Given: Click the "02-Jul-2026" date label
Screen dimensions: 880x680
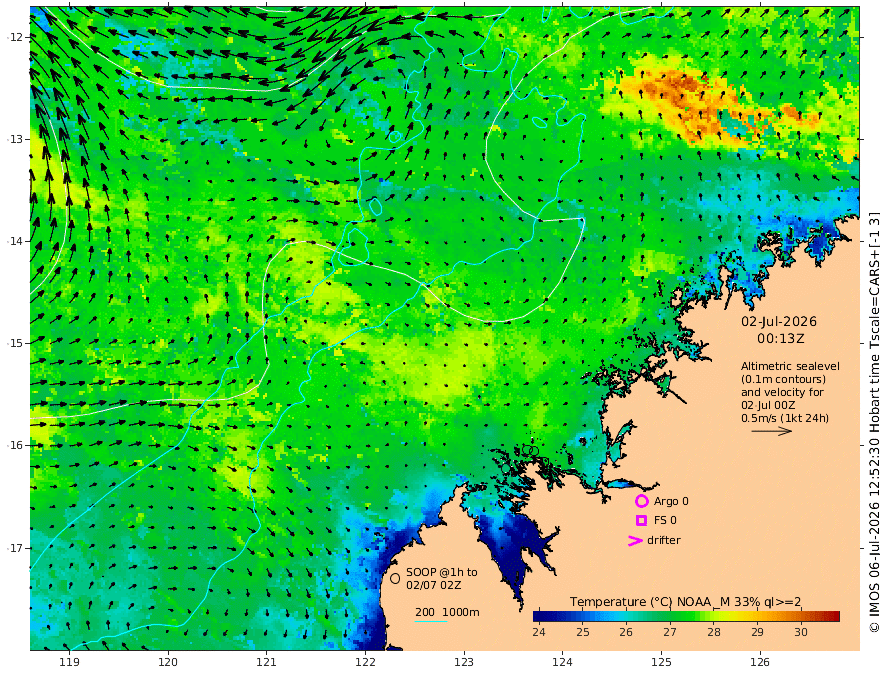Looking at the screenshot, I should tap(779, 321).
